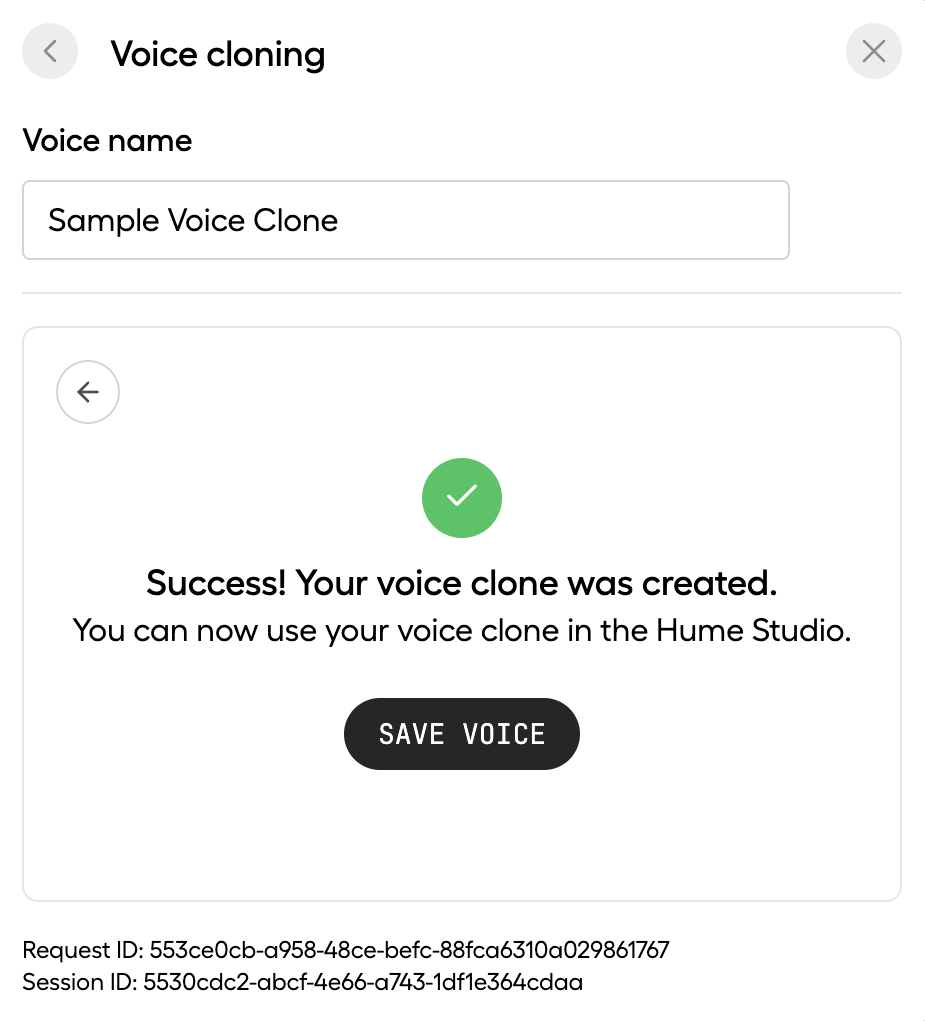The image size is (925, 1021).
Task: Click the circled left-arrow in the success card
Action: 88,392
